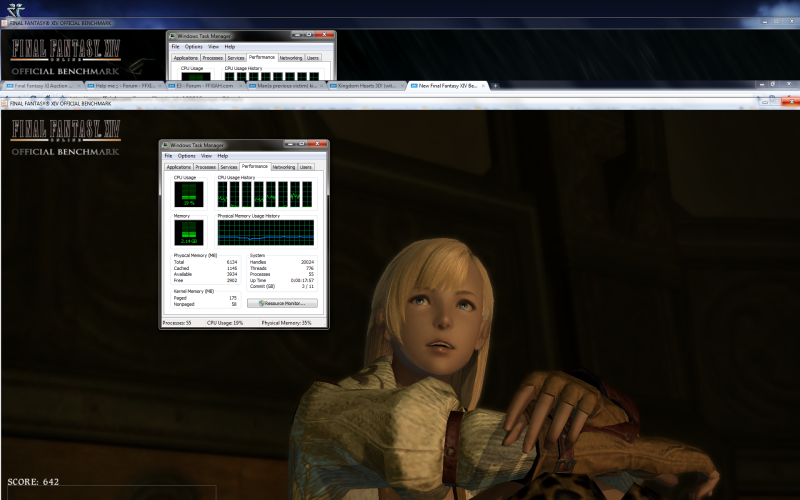Switch to Users tab in front Task Manager
The width and height of the screenshot is (800, 500).
(306, 167)
